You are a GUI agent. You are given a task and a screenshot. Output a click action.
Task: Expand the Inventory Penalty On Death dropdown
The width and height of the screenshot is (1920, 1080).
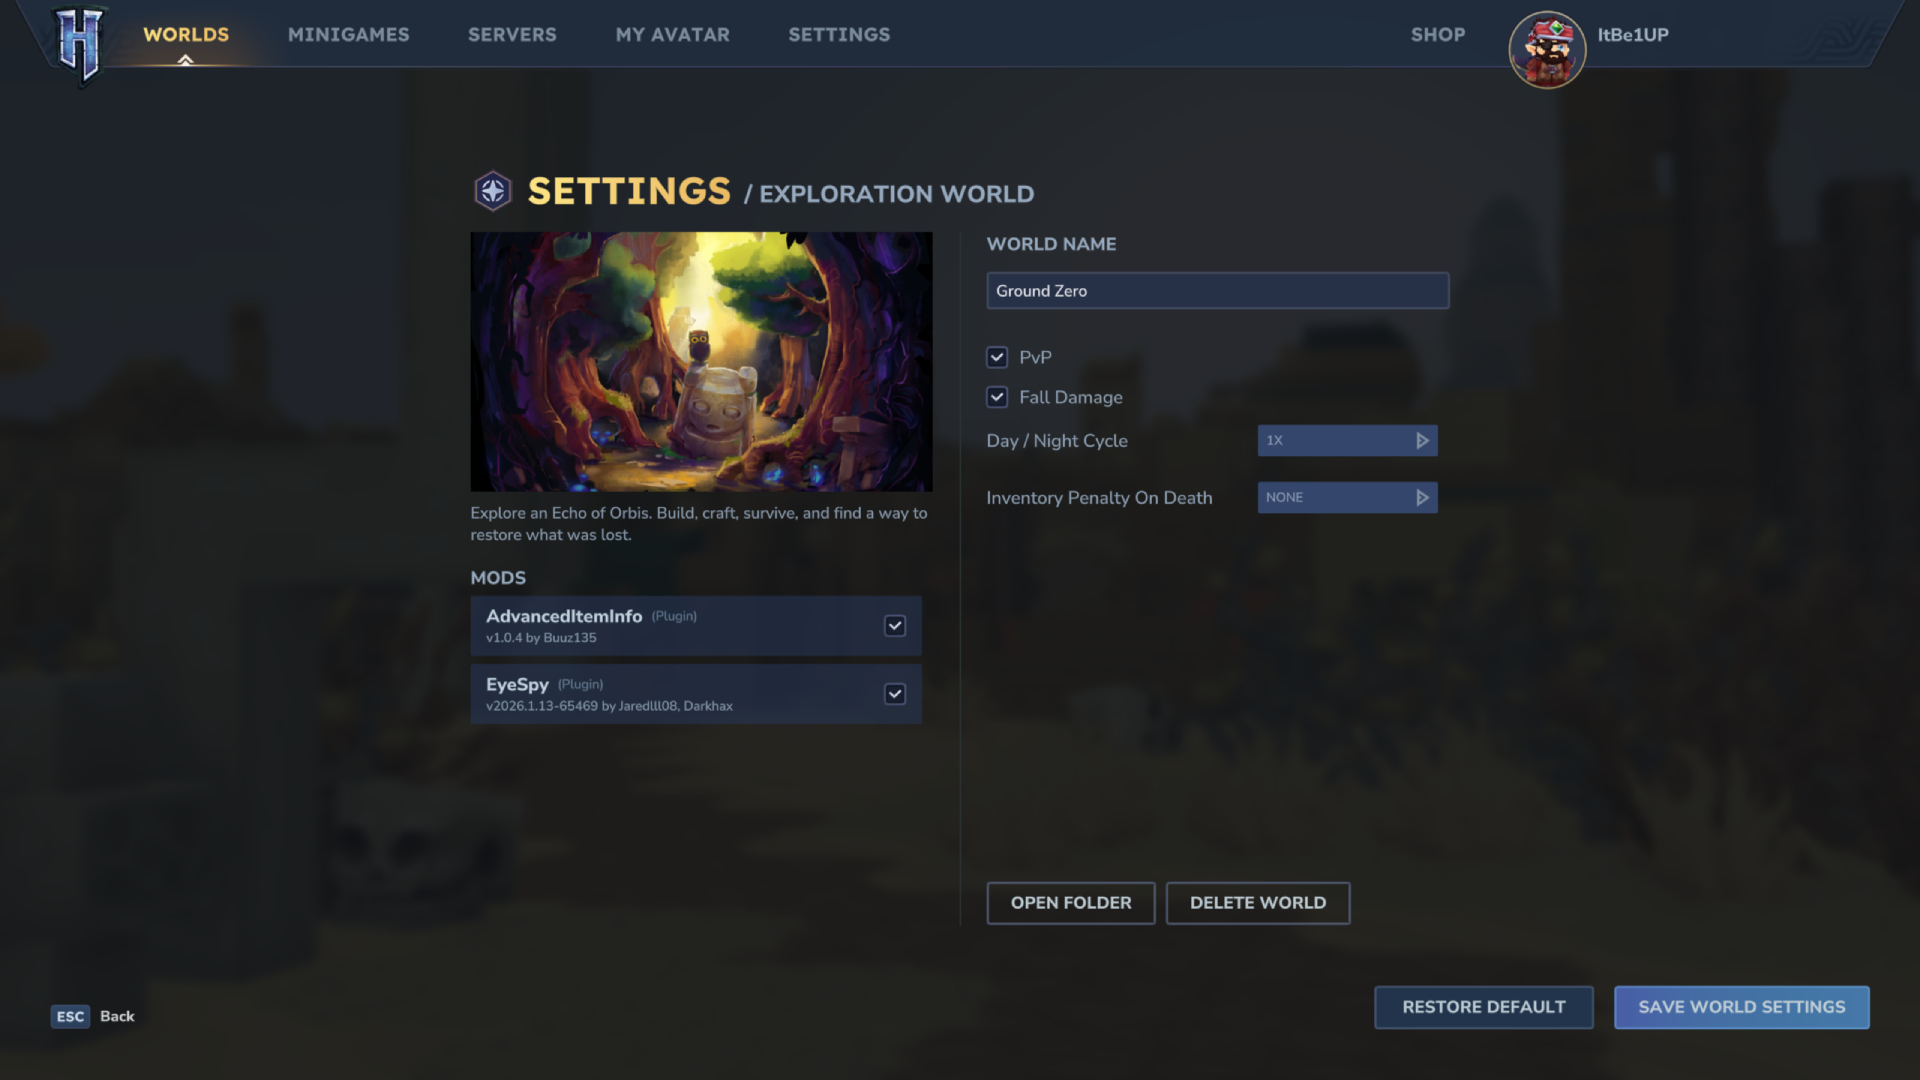tap(1347, 497)
